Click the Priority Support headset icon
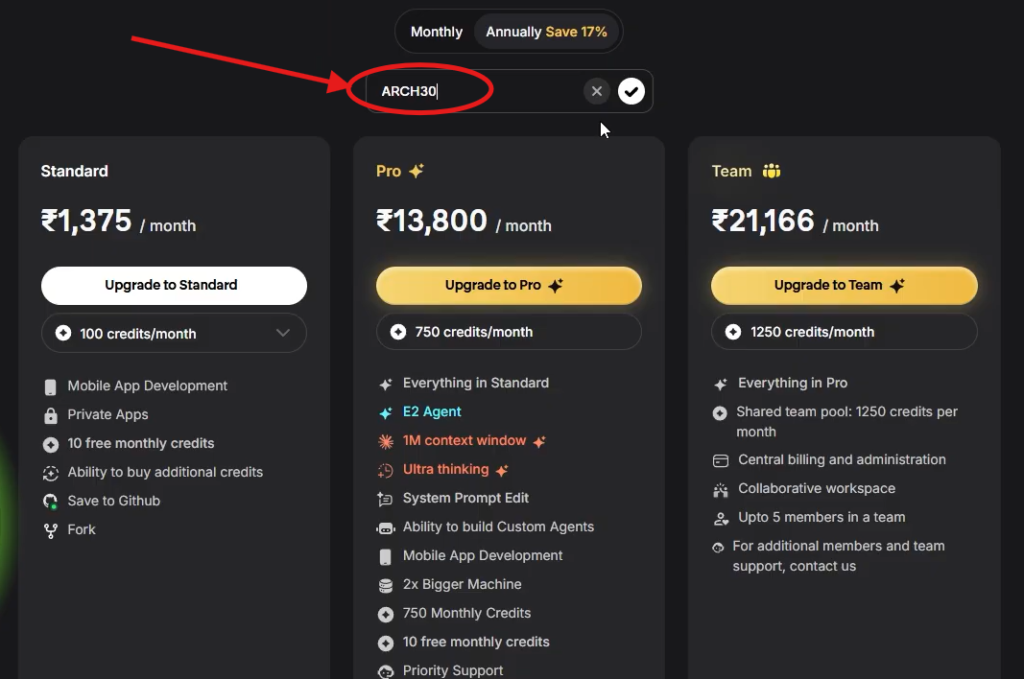Image resolution: width=1024 pixels, height=679 pixels. [386, 670]
